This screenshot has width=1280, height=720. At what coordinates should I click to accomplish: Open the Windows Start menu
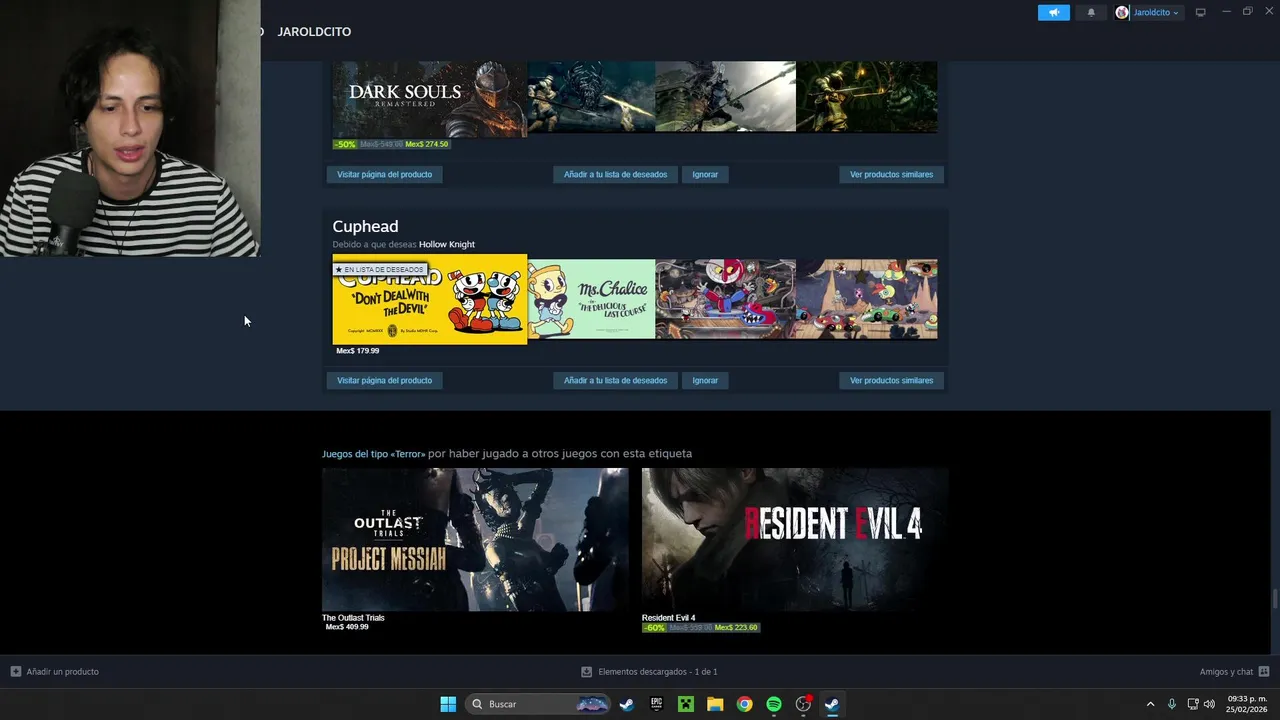point(448,704)
